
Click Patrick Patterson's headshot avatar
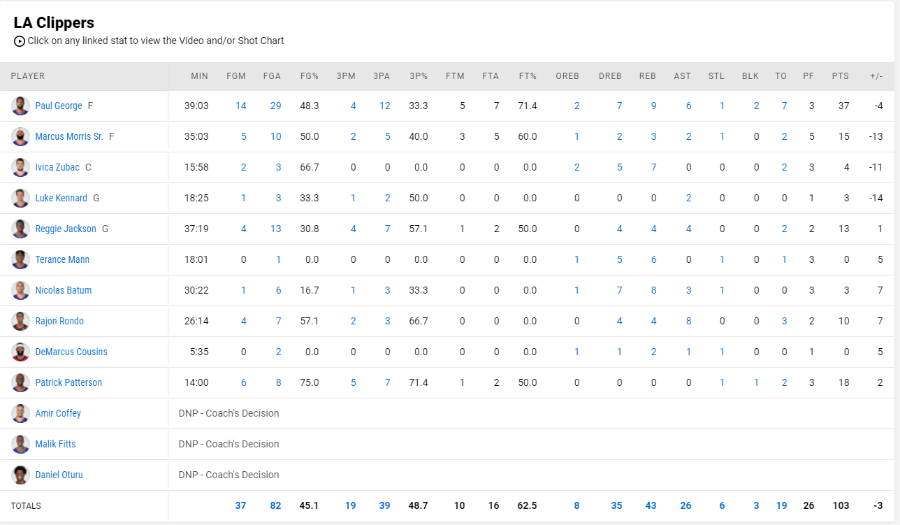pyautogui.click(x=20, y=382)
